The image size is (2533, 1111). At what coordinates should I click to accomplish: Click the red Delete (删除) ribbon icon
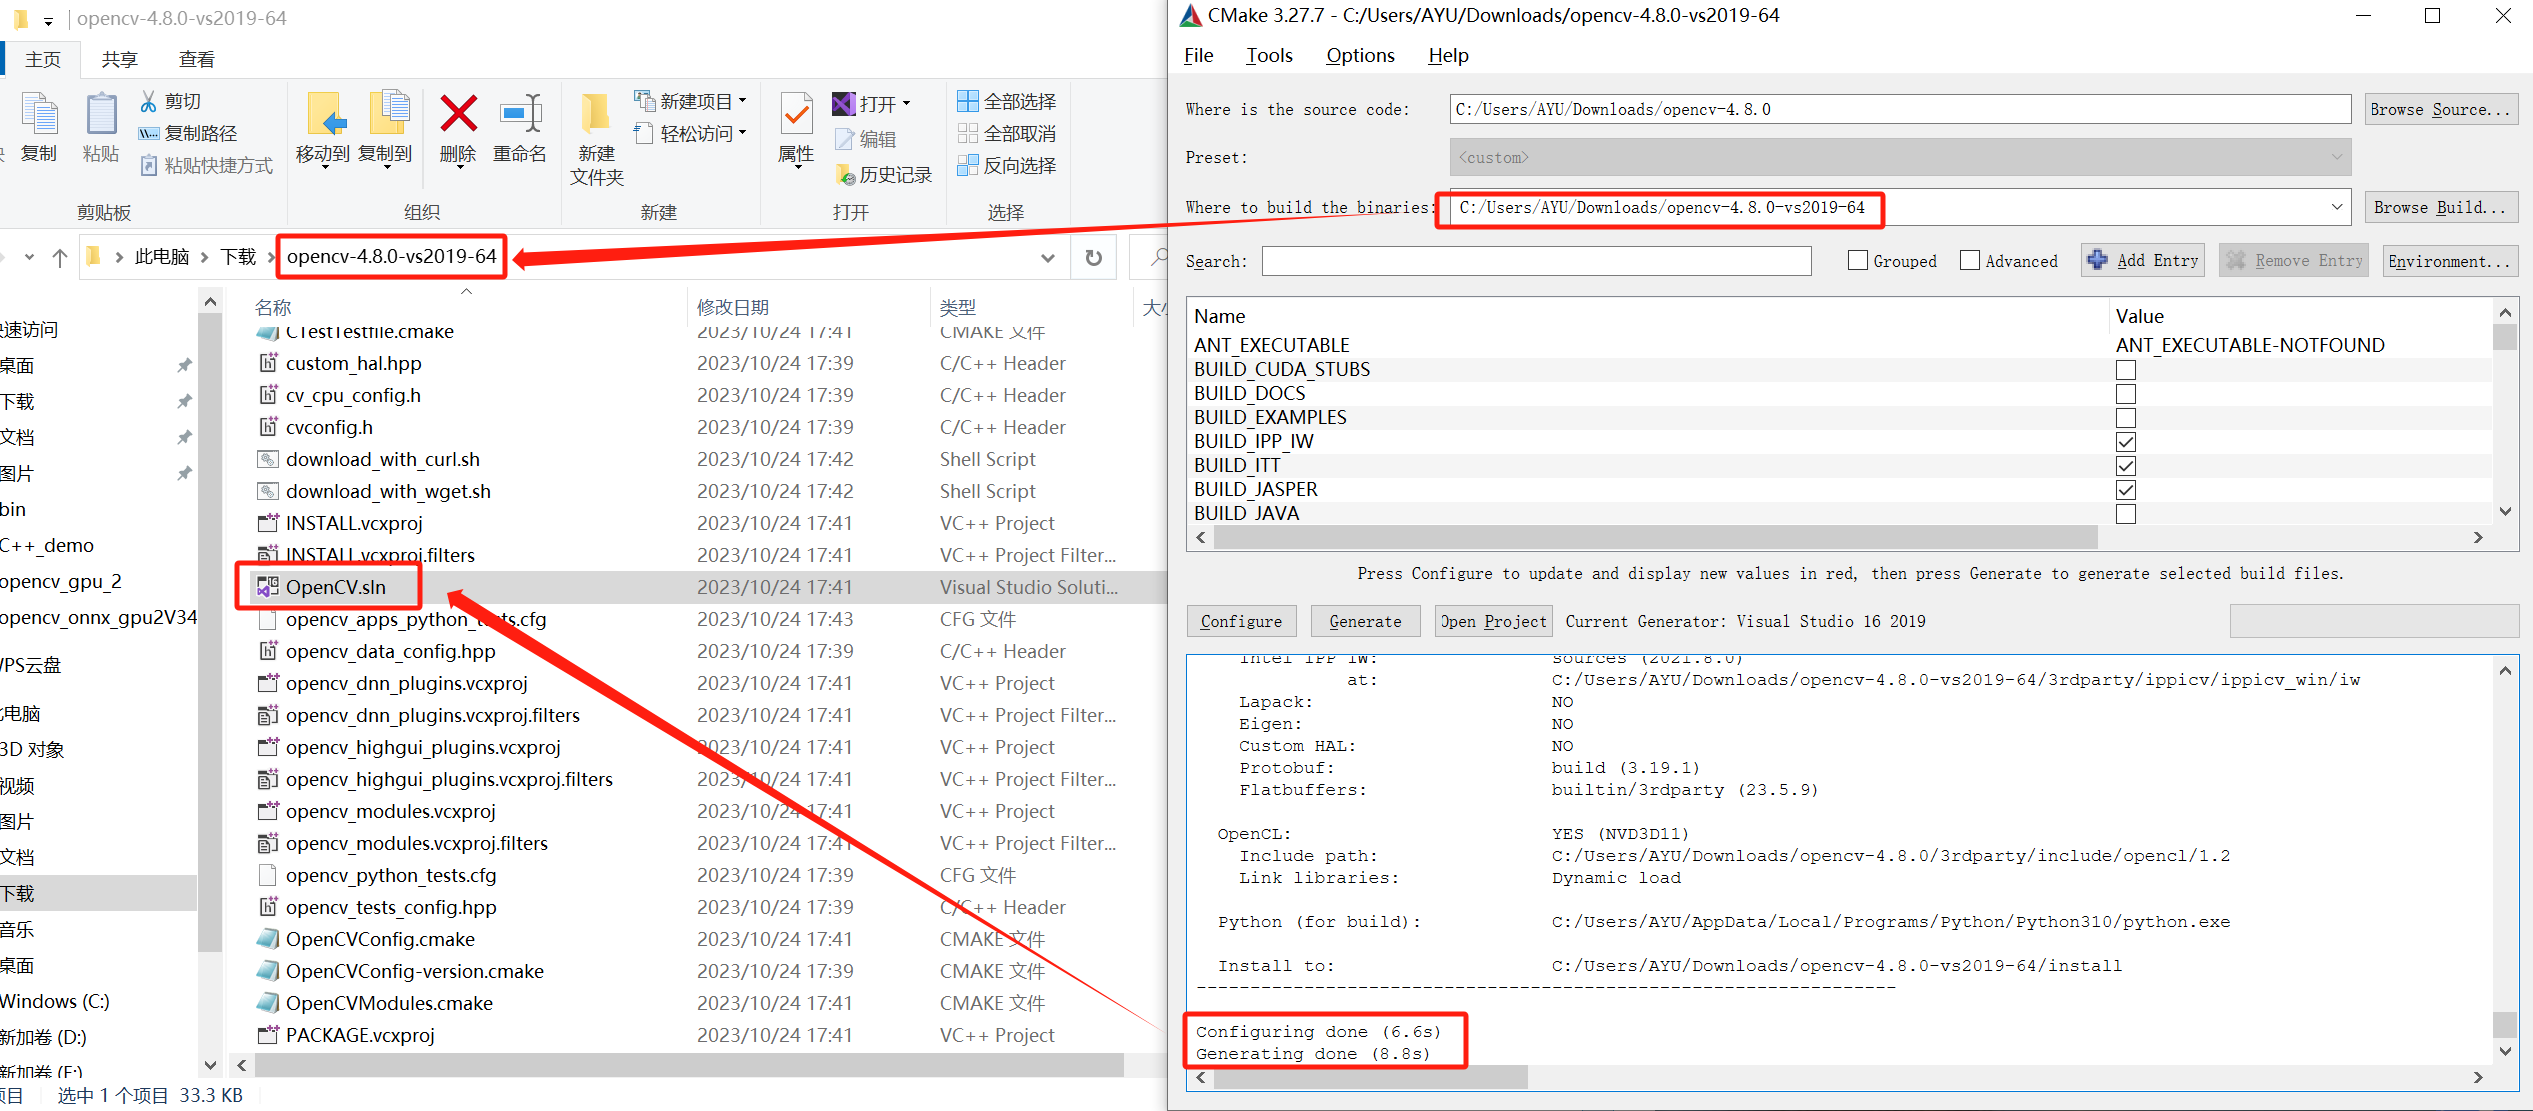pyautogui.click(x=458, y=115)
